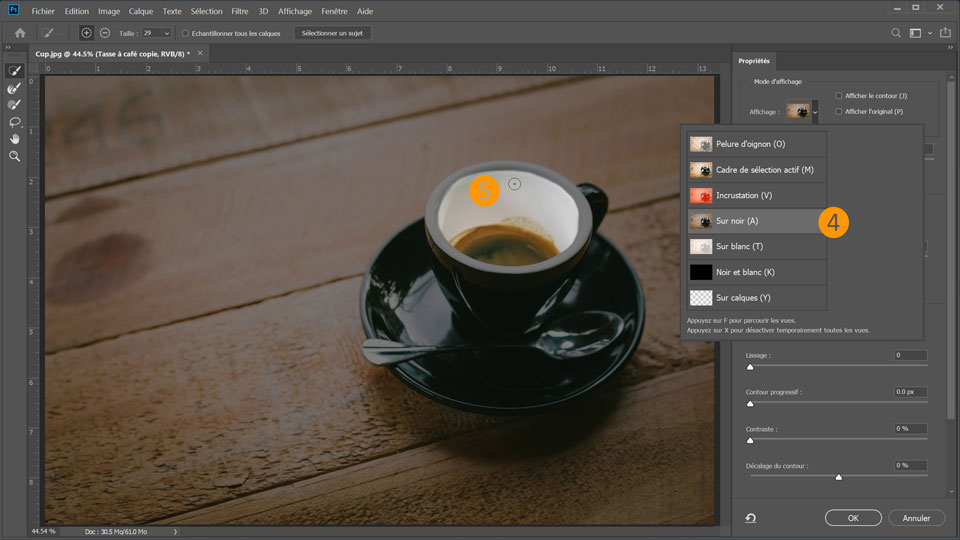Screen dimensions: 960x540
Task: Click the Décalage du contour slider handle
Action: tap(838, 477)
